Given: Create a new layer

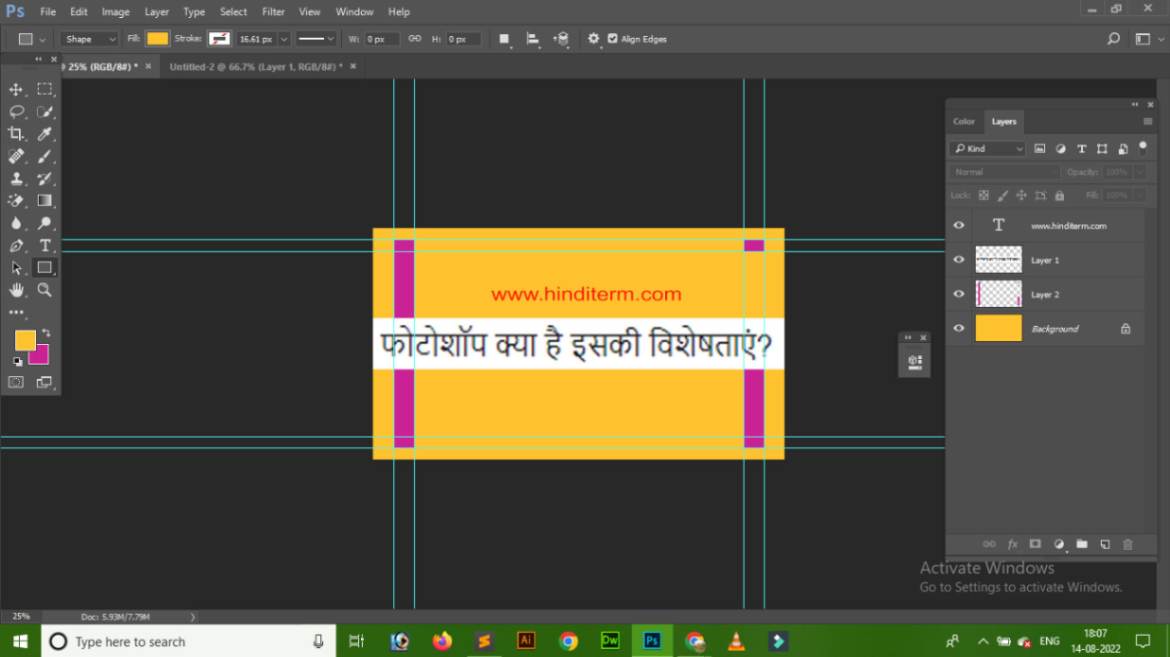Looking at the screenshot, I should (1105, 544).
